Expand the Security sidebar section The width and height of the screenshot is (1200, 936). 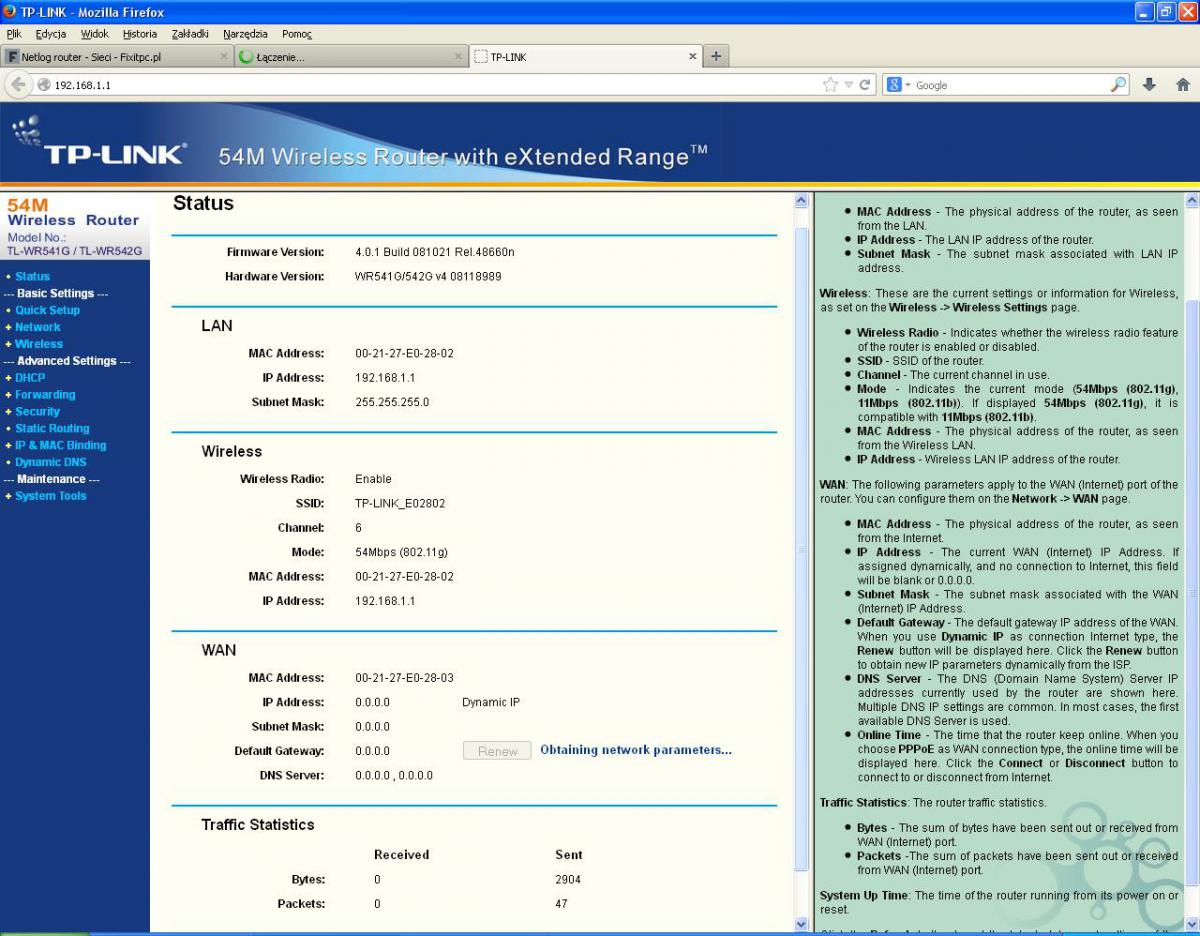coord(37,412)
